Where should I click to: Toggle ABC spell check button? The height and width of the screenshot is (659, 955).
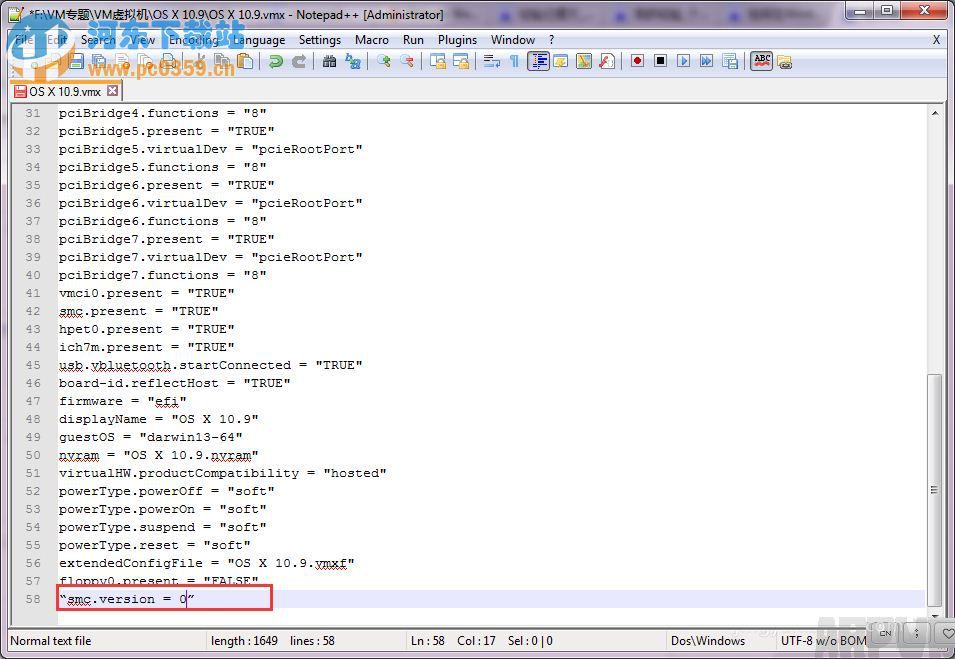[762, 61]
